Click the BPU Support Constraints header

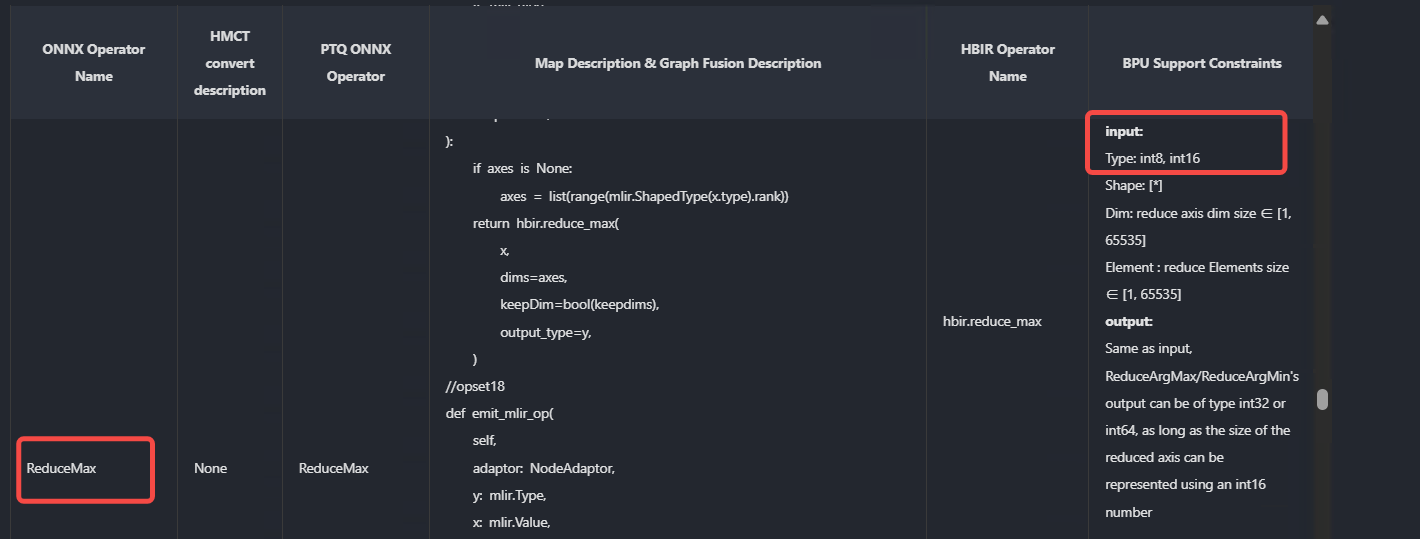(1201, 63)
